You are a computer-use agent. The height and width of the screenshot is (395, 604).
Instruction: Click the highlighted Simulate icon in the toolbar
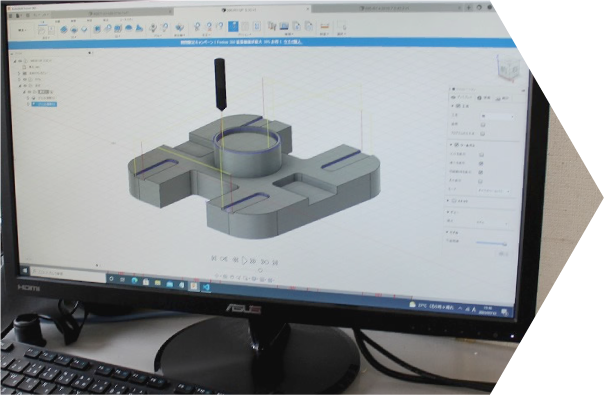click(x=233, y=26)
